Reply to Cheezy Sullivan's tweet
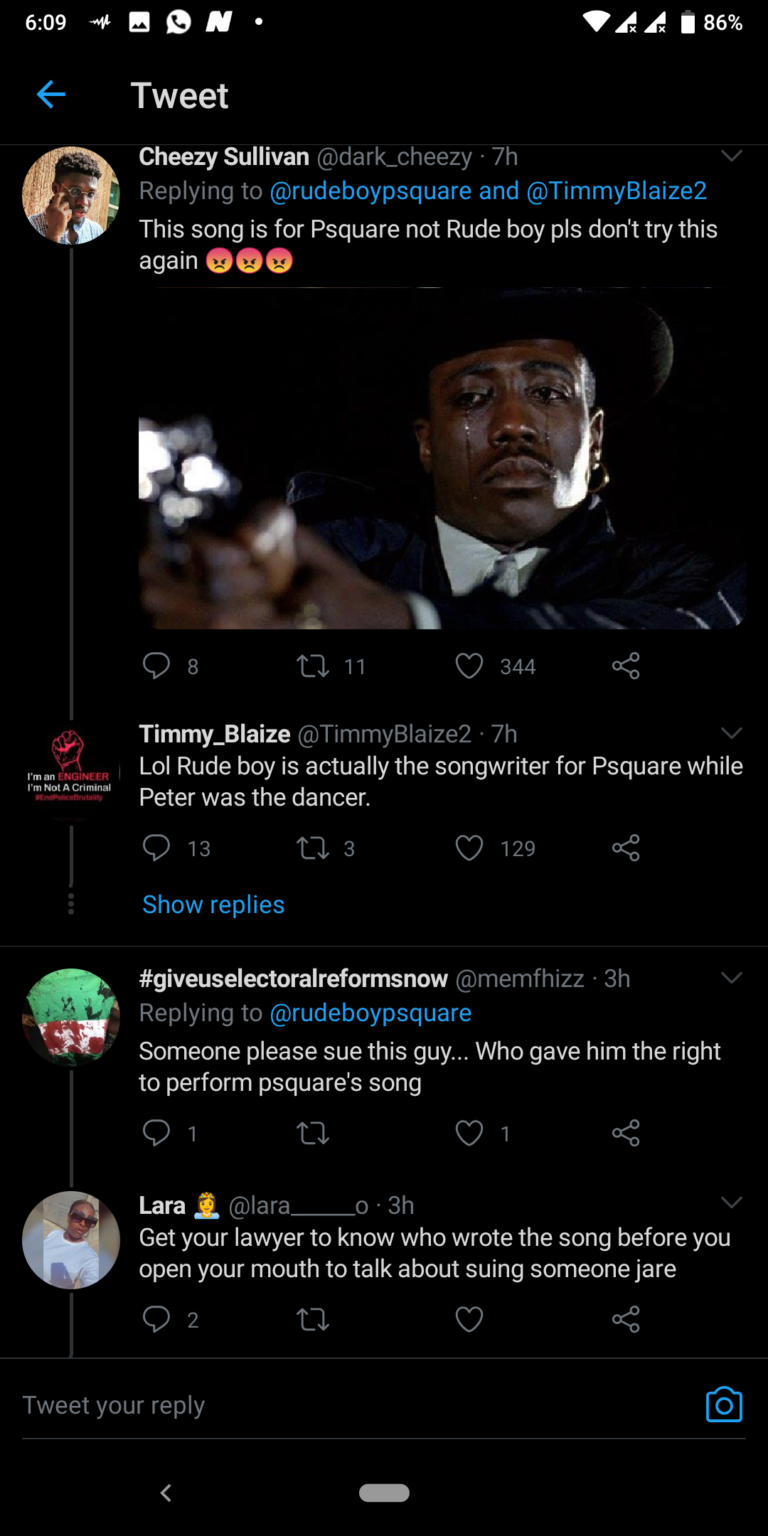 click(x=157, y=666)
